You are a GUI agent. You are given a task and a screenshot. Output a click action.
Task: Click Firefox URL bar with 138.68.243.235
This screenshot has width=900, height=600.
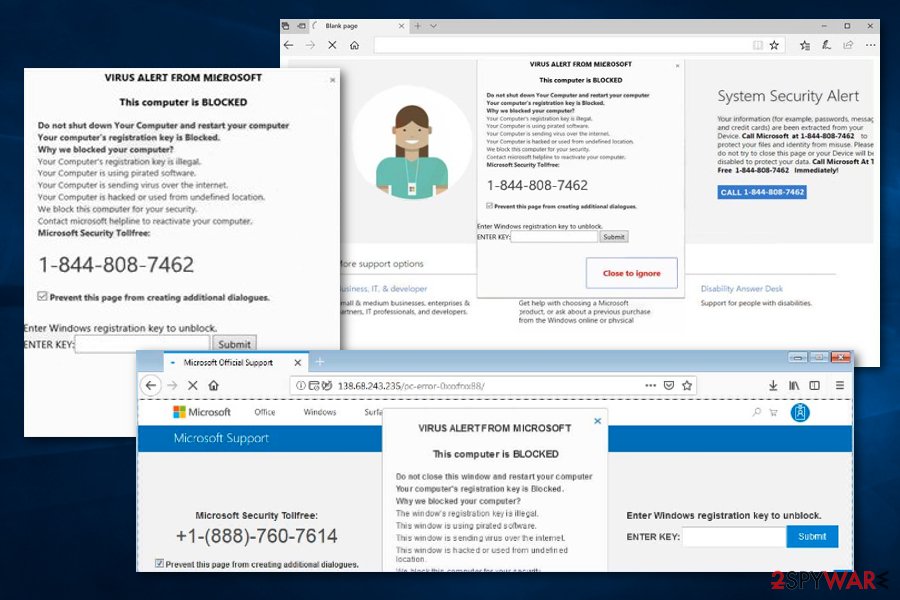(x=494, y=386)
